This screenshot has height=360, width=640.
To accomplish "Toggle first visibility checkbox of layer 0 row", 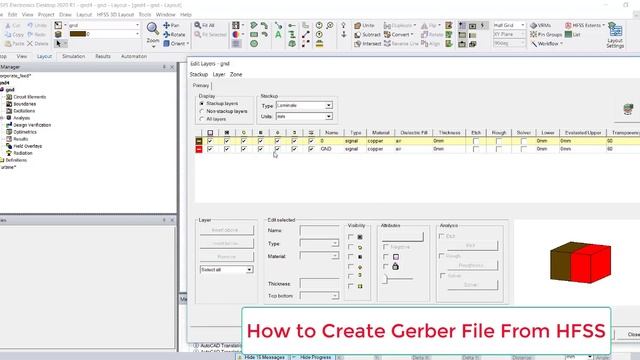I will tap(210, 141).
